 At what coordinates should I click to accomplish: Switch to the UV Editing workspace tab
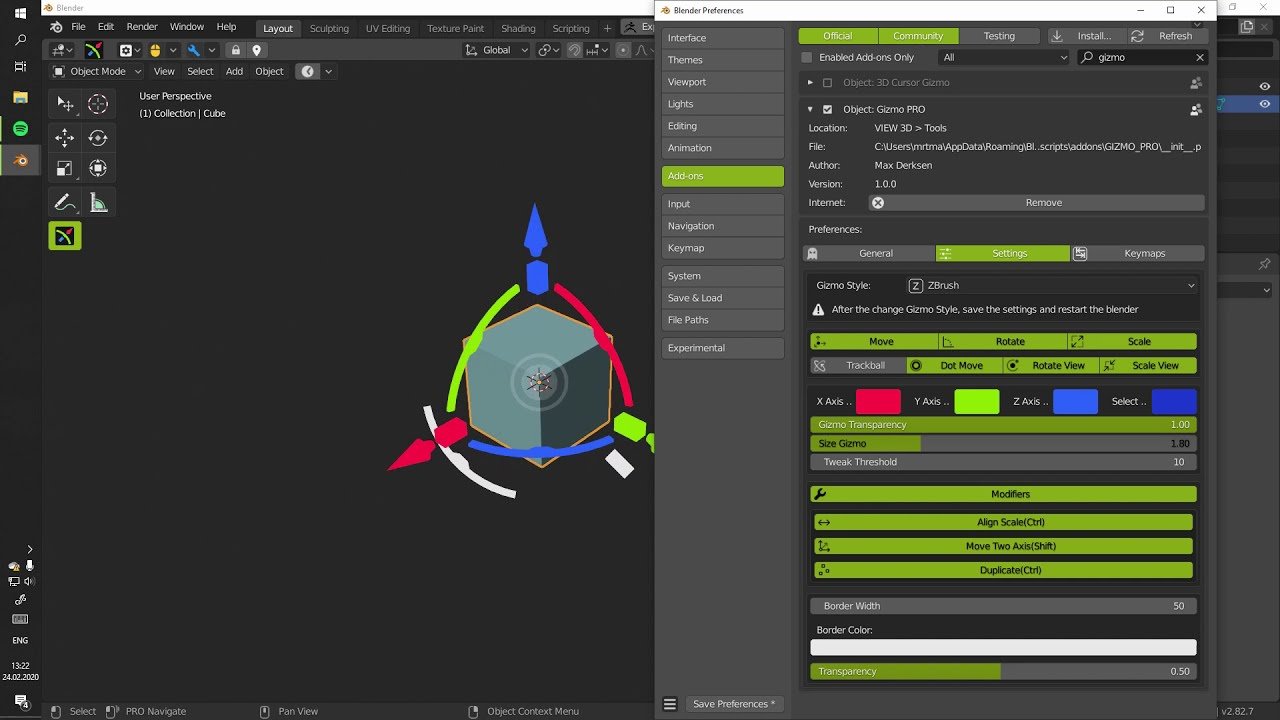388,28
